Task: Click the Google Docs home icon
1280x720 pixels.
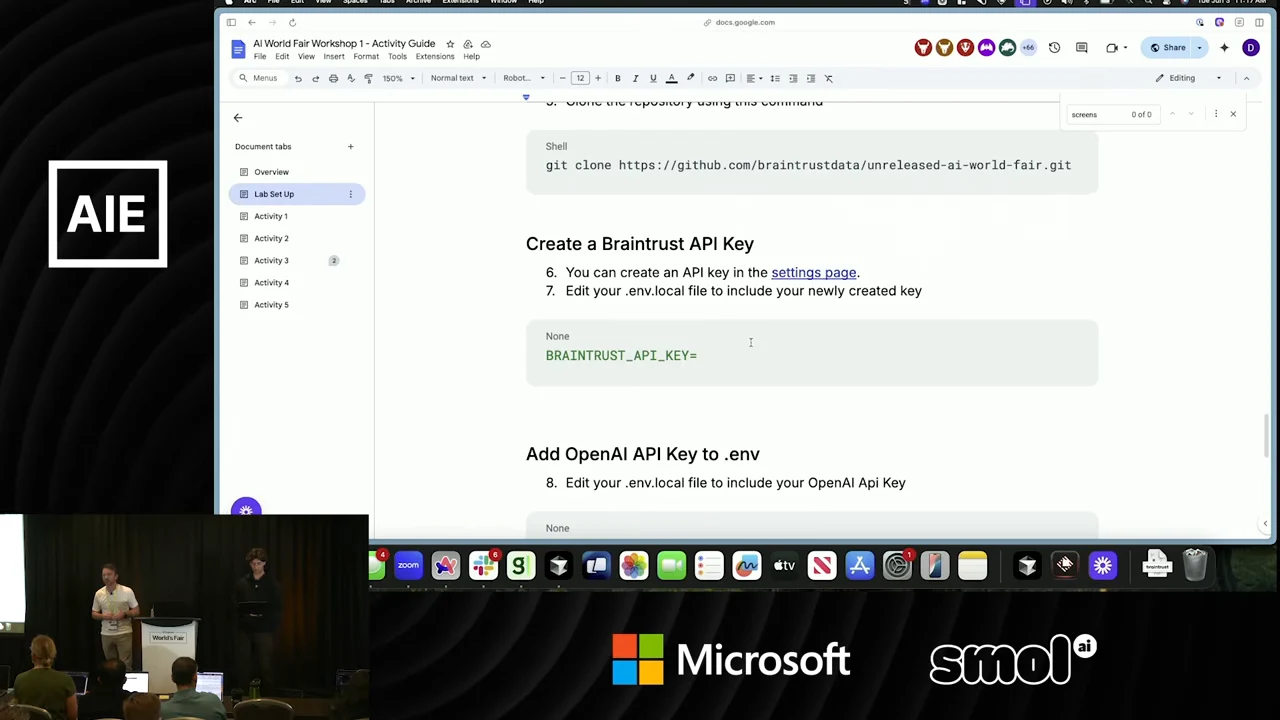Action: coord(238,49)
